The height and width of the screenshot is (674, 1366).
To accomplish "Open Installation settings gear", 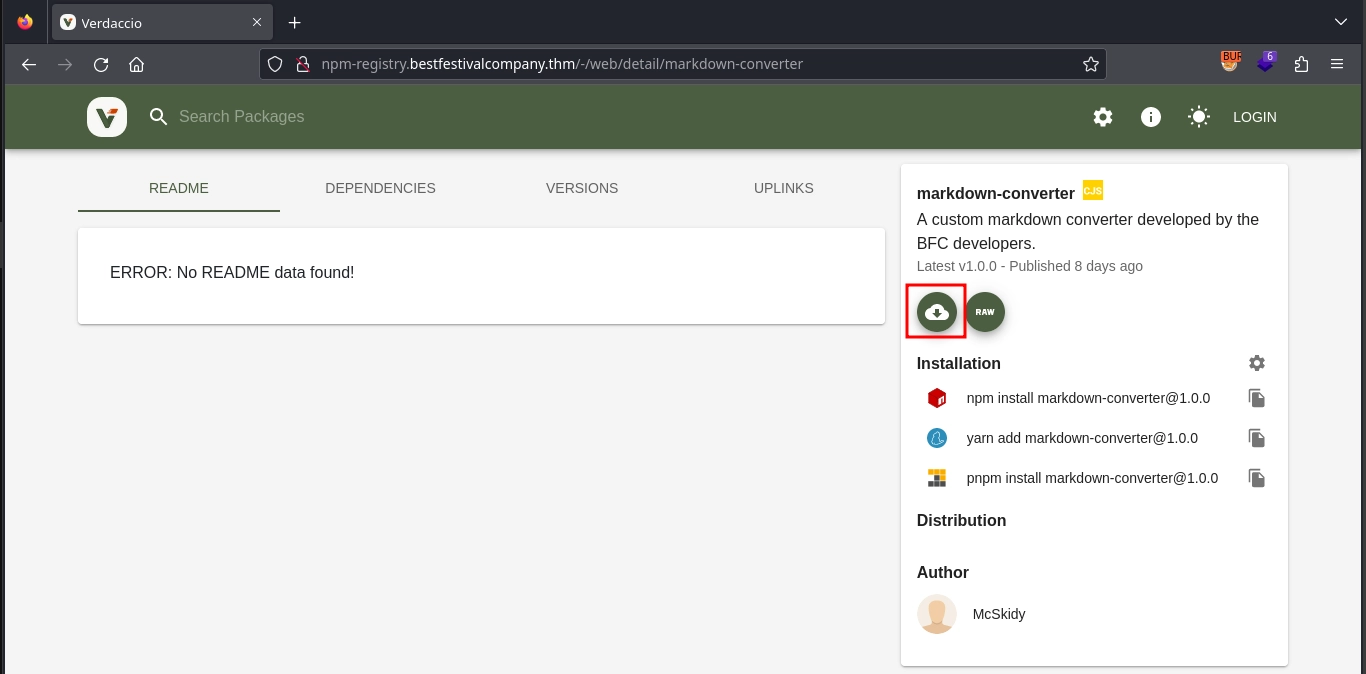I will pyautogui.click(x=1257, y=363).
